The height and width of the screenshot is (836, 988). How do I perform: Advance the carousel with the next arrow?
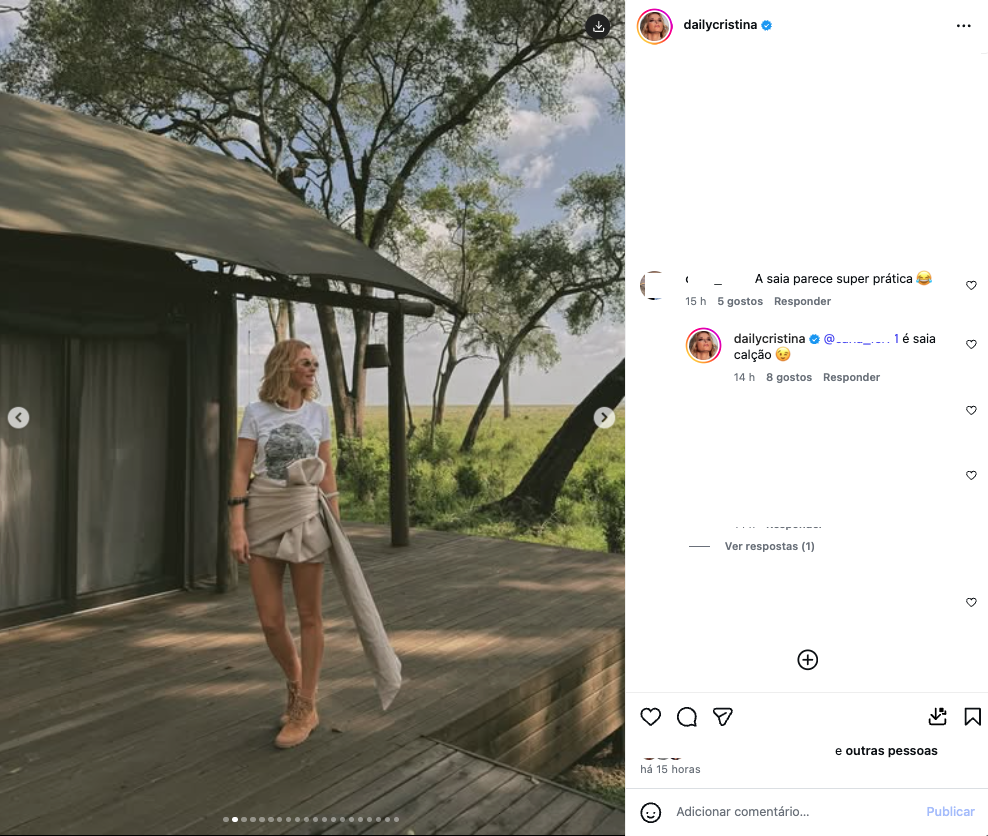point(604,418)
